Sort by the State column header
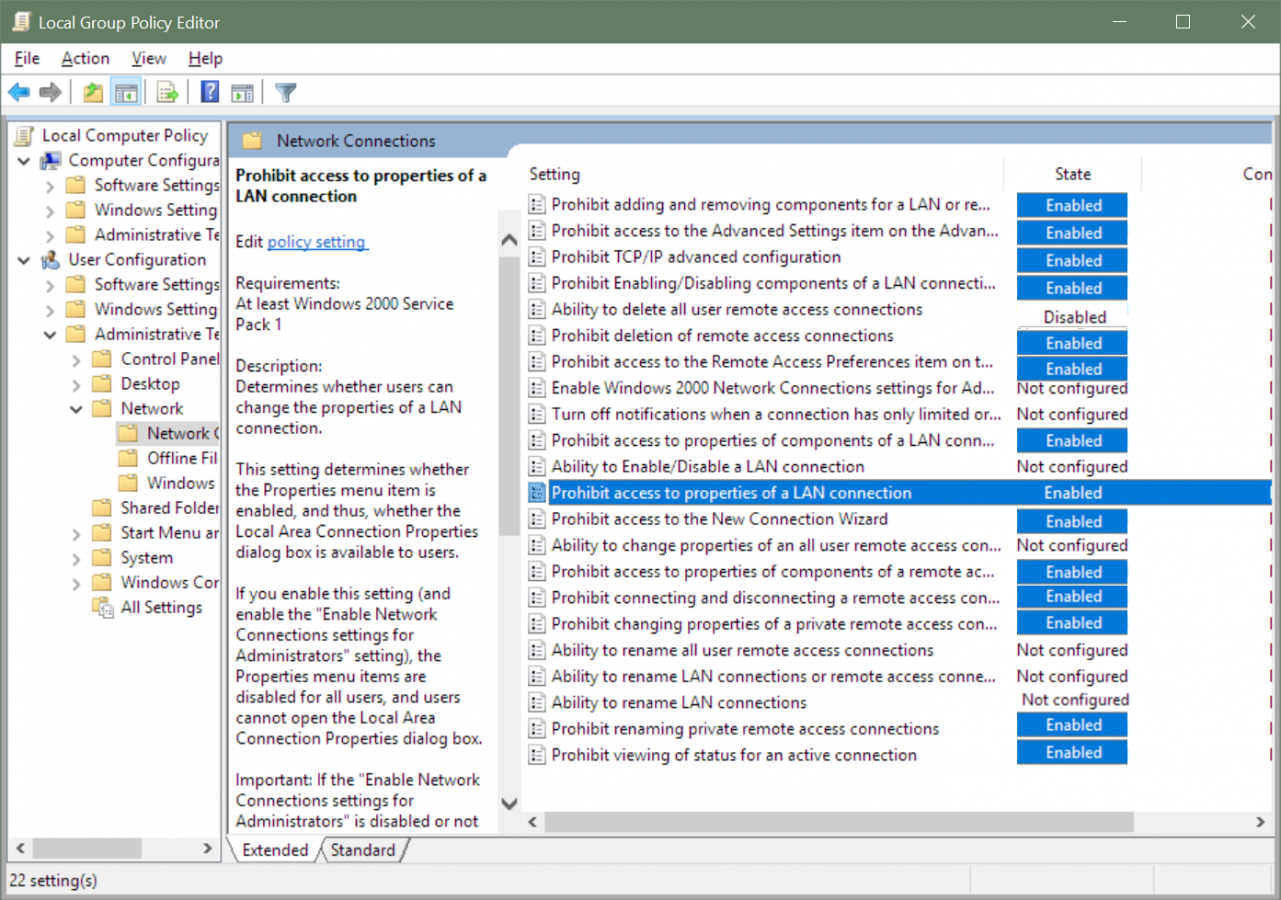 click(1072, 174)
